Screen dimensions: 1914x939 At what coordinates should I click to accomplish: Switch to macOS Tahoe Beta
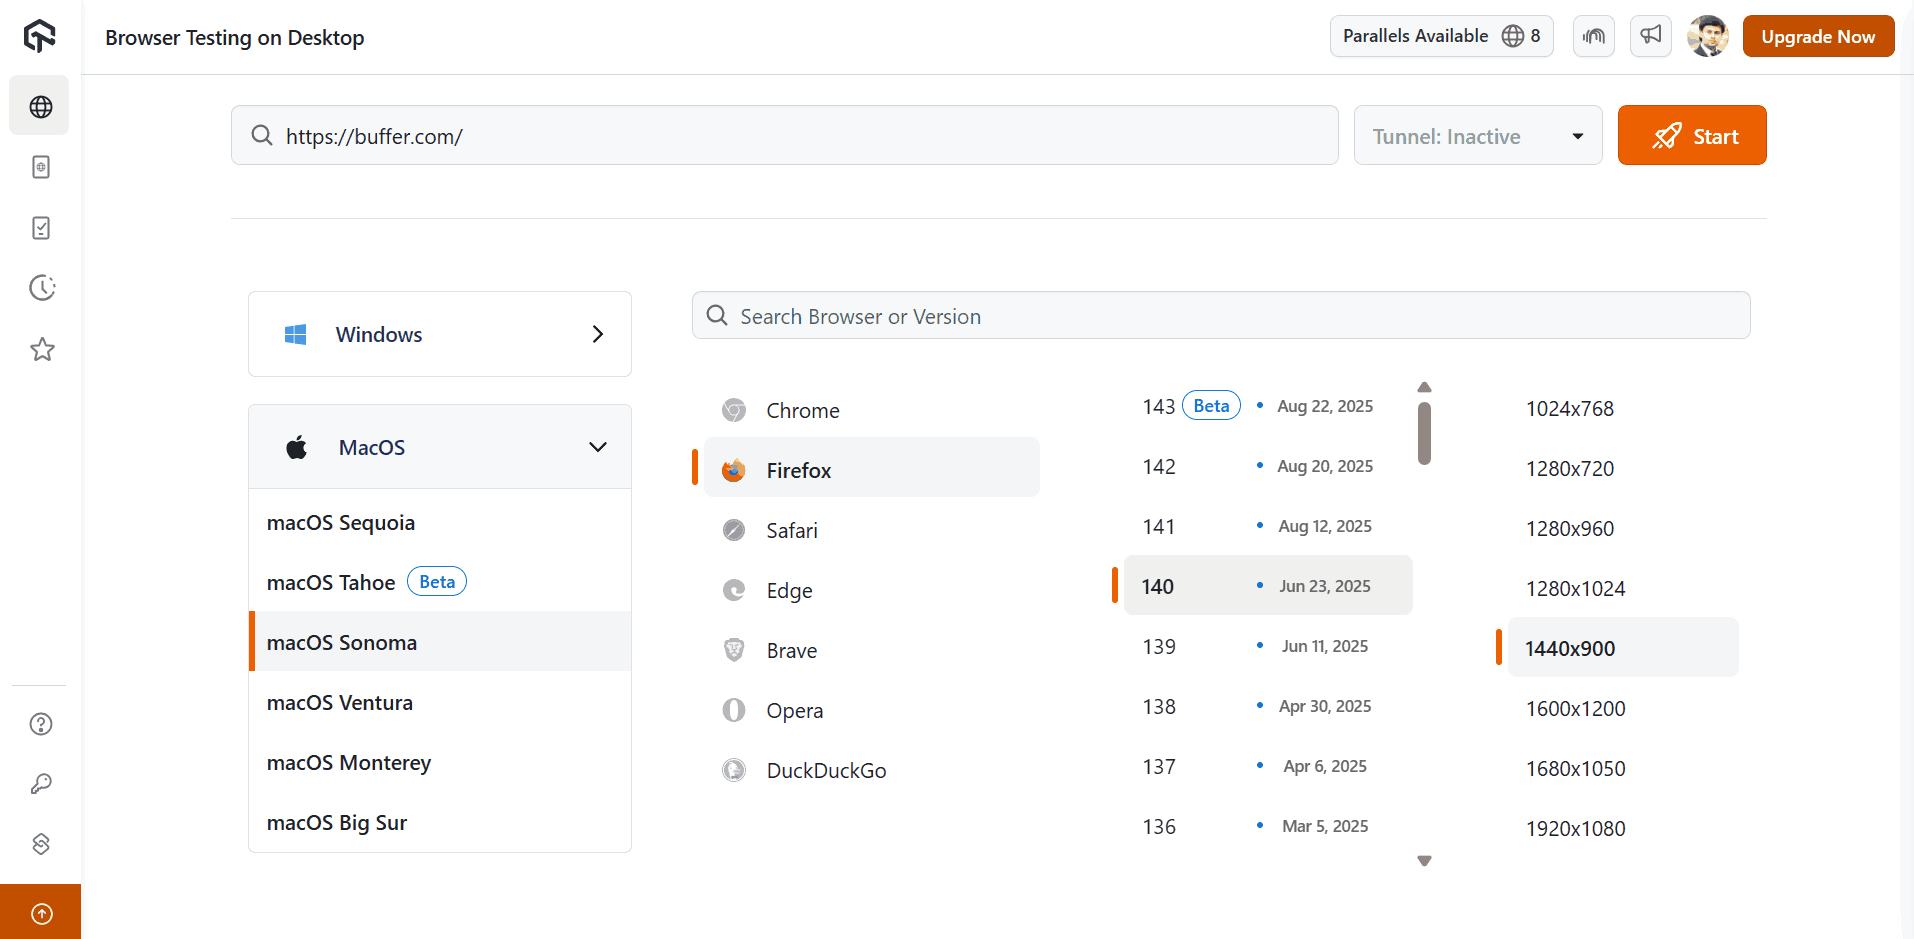click(330, 582)
